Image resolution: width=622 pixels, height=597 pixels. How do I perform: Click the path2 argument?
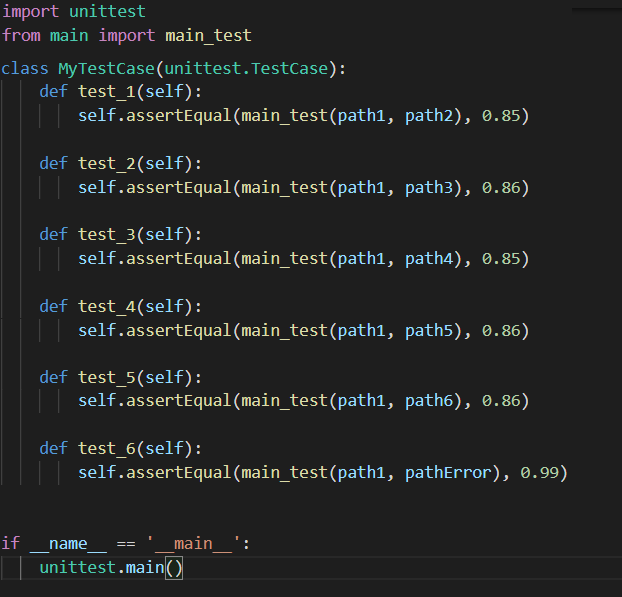click(429, 116)
